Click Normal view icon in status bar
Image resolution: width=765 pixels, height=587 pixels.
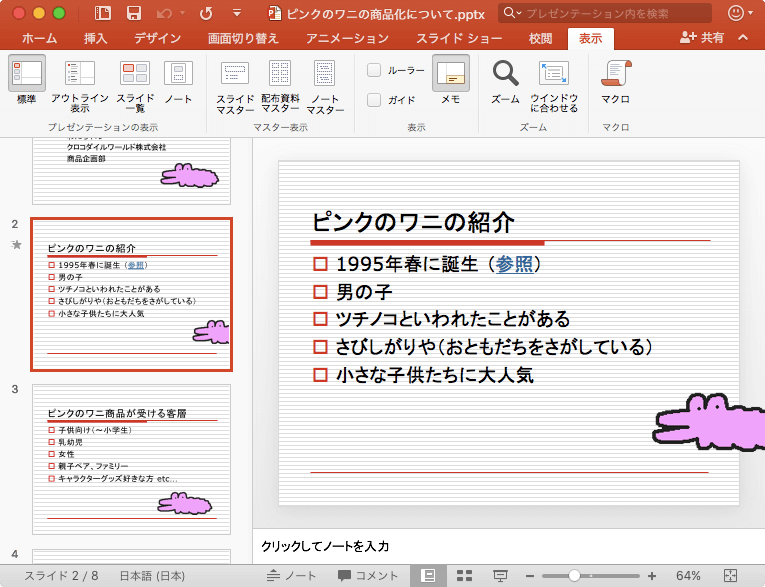click(428, 576)
